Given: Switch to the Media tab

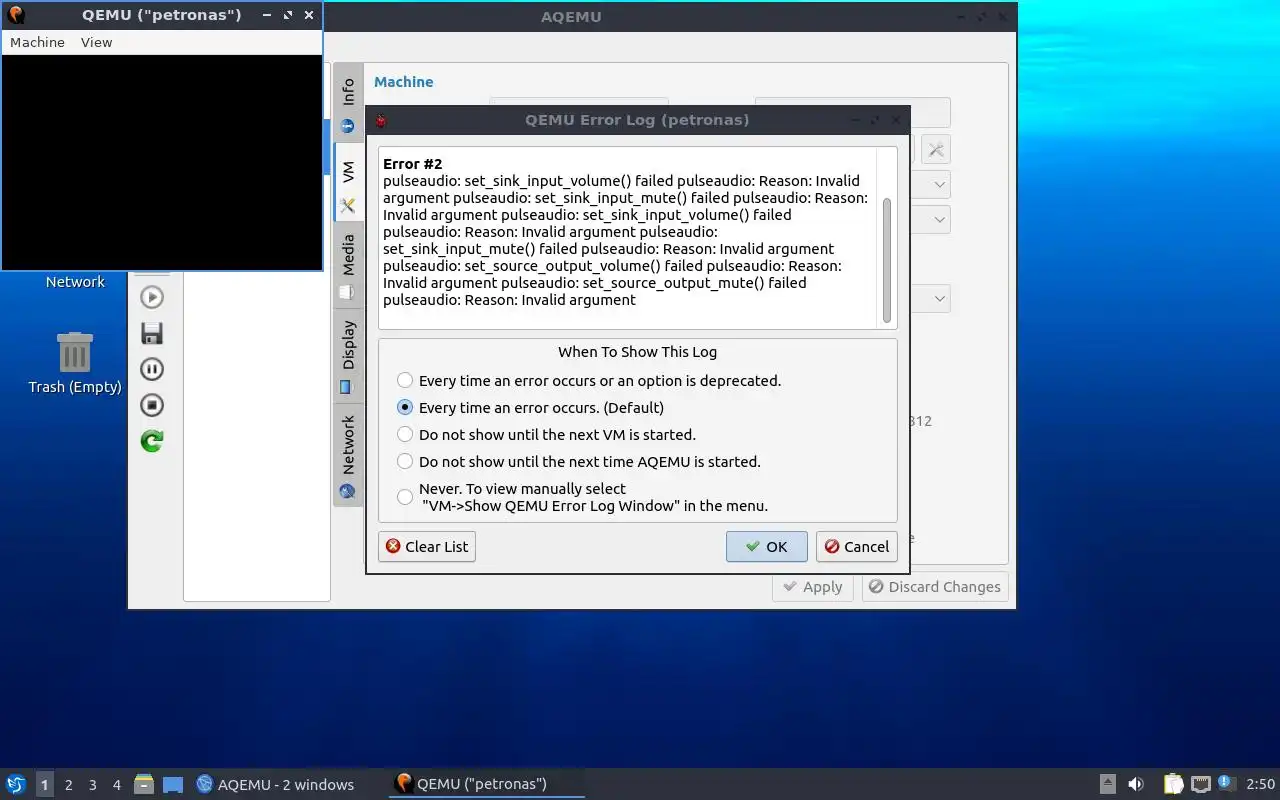Looking at the screenshot, I should (348, 265).
